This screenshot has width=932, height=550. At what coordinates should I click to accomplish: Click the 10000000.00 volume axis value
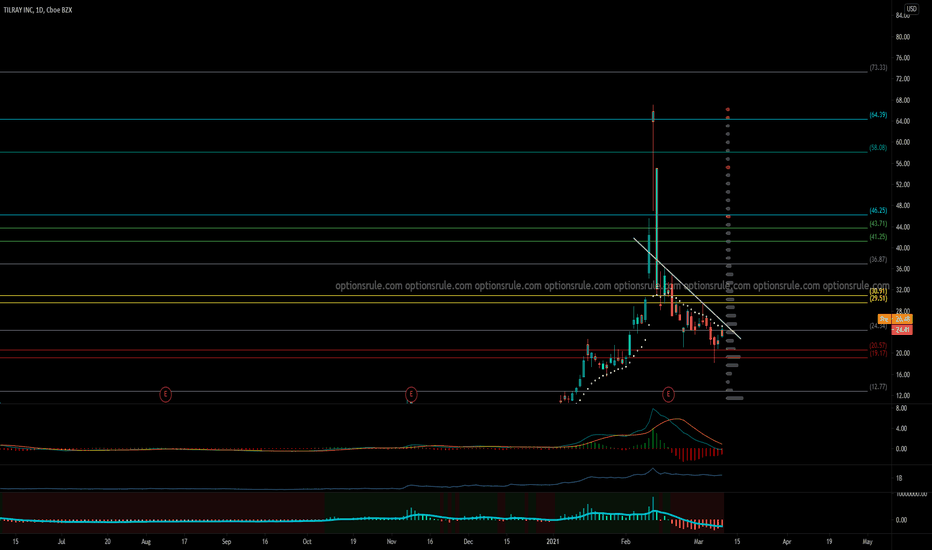coord(911,494)
